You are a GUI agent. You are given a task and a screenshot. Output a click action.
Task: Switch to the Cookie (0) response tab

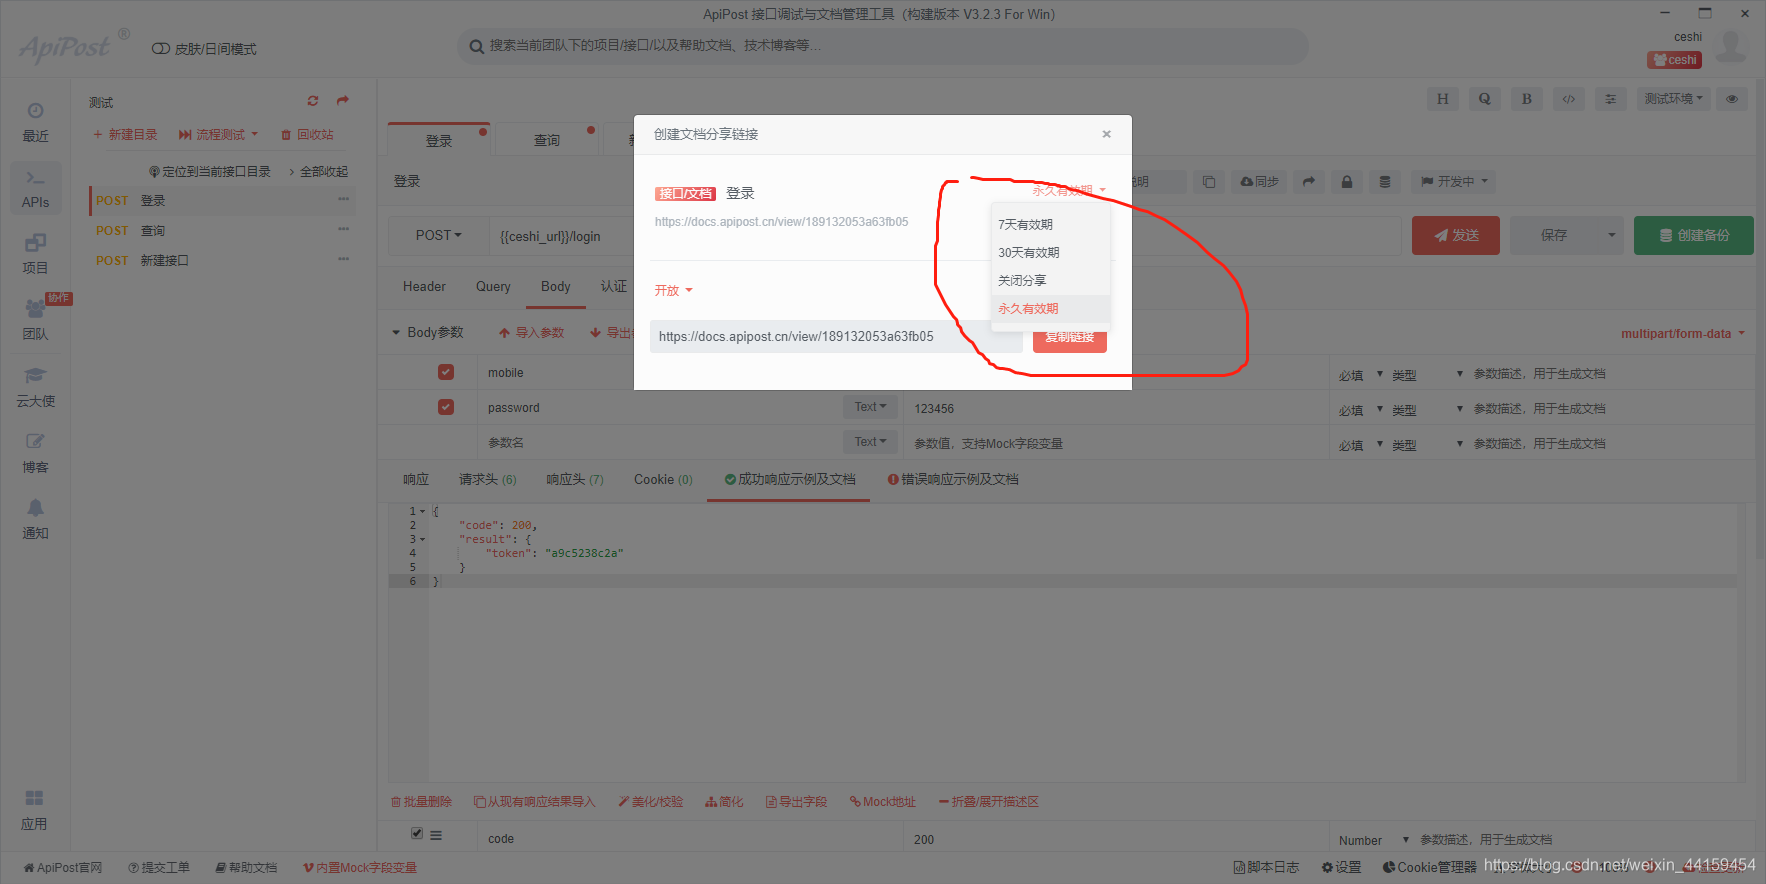pos(663,480)
